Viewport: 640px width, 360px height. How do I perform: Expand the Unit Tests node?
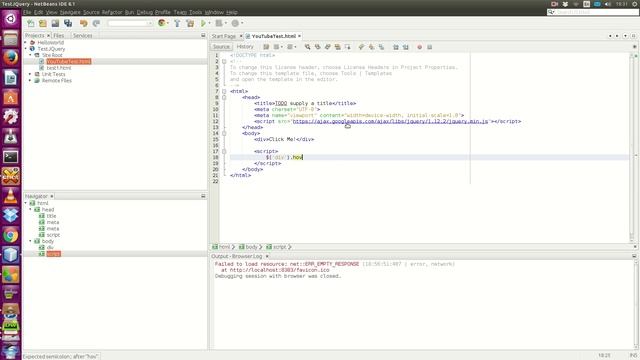[x=30, y=74]
